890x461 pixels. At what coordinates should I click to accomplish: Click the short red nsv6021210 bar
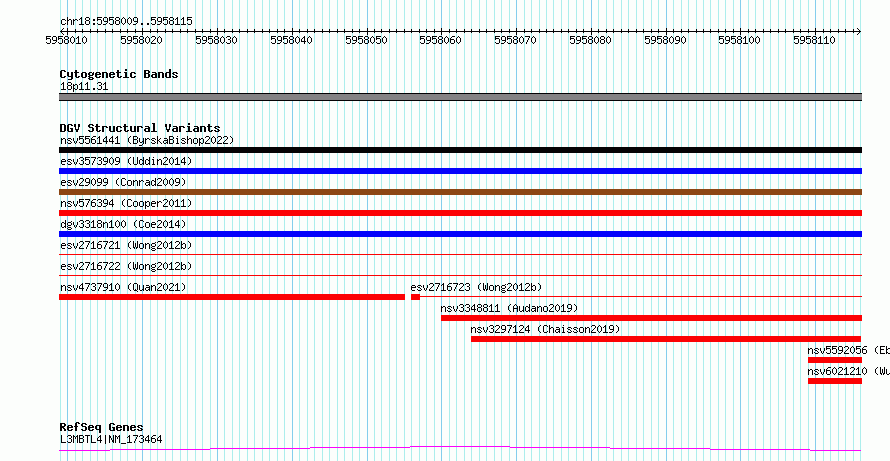835,381
